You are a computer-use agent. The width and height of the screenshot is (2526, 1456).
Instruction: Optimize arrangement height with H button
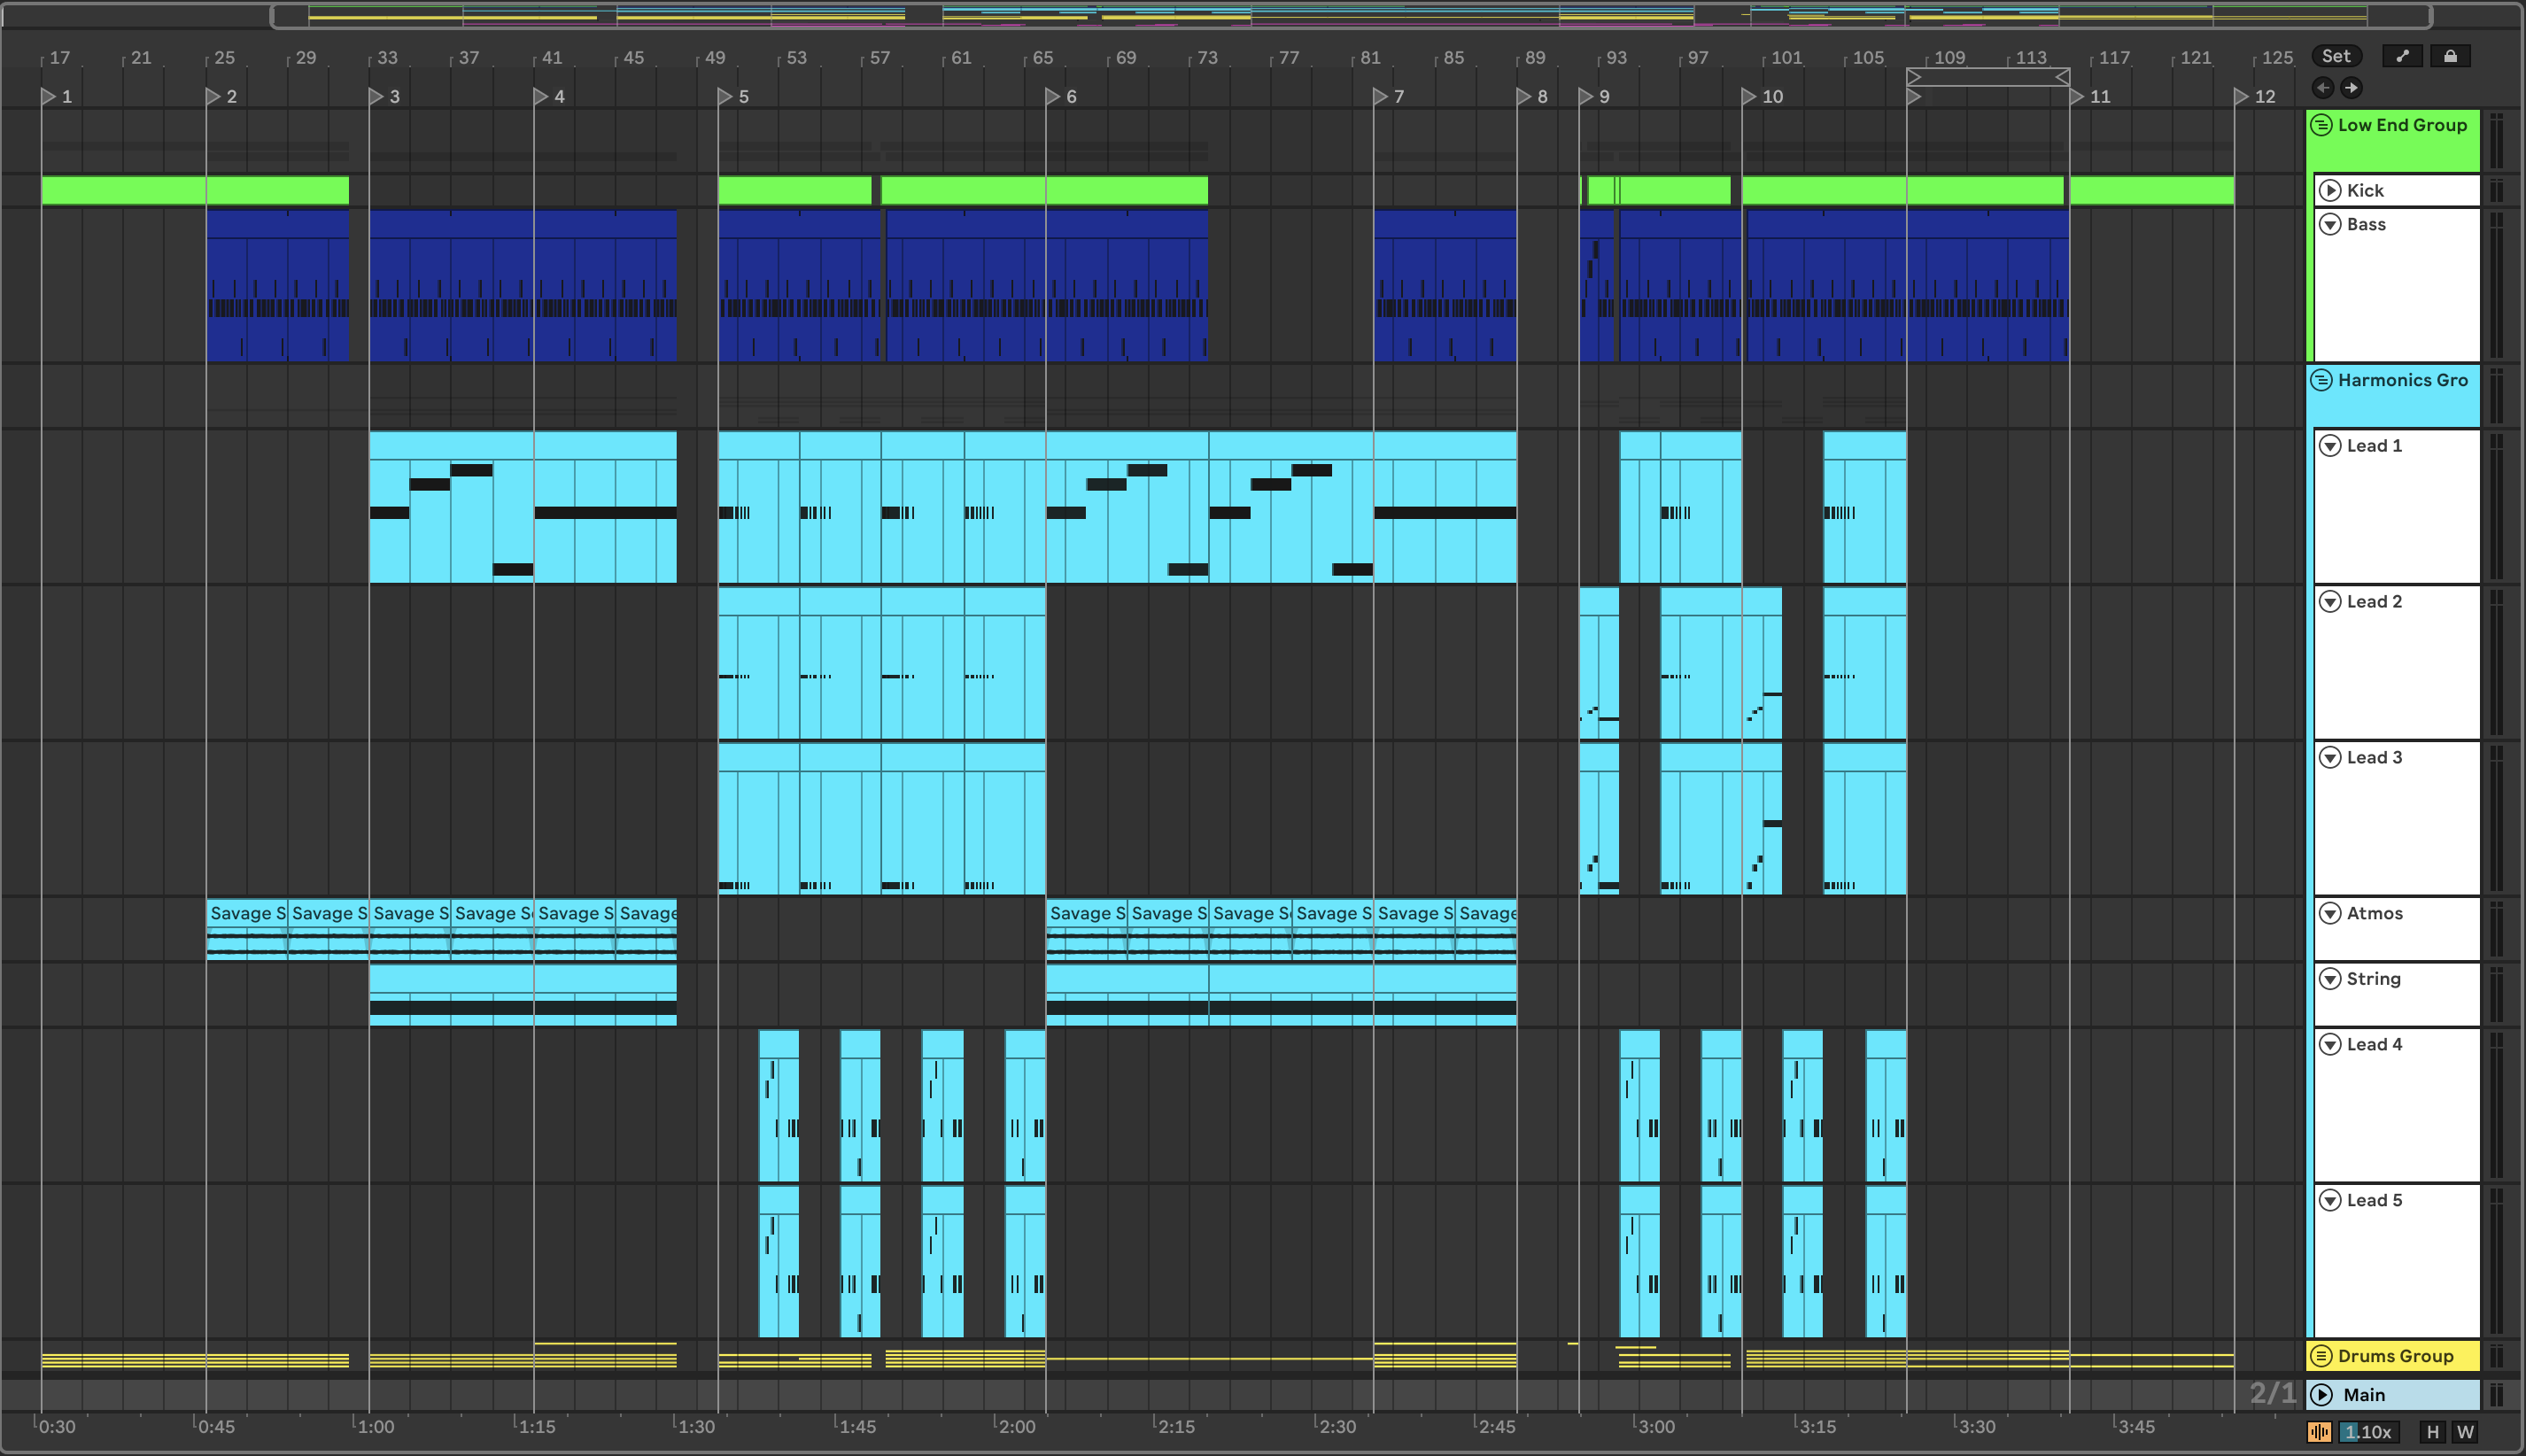coord(2433,1432)
